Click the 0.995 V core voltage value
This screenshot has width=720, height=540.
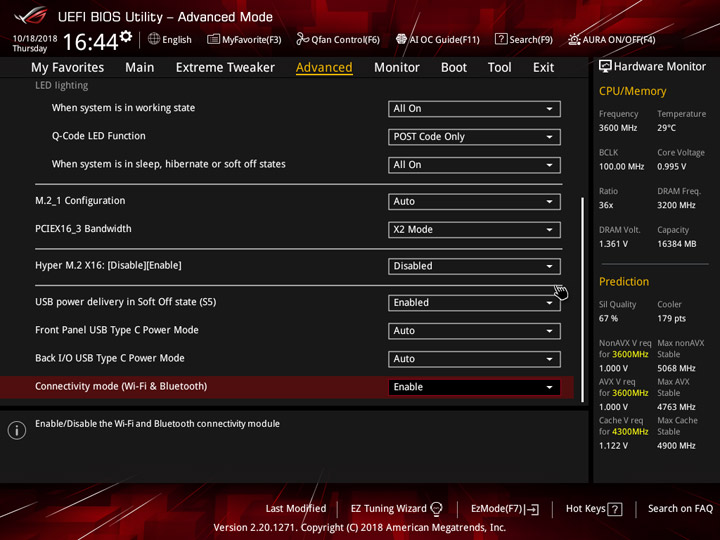671,167
